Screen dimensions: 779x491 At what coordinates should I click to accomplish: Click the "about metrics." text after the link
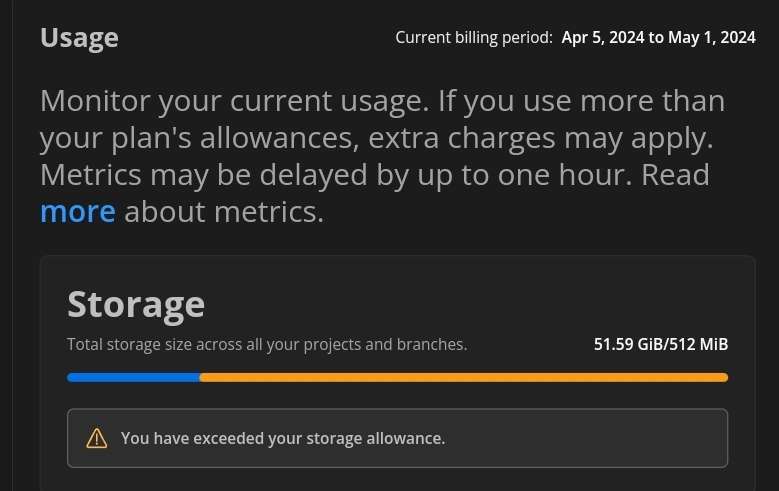224,212
